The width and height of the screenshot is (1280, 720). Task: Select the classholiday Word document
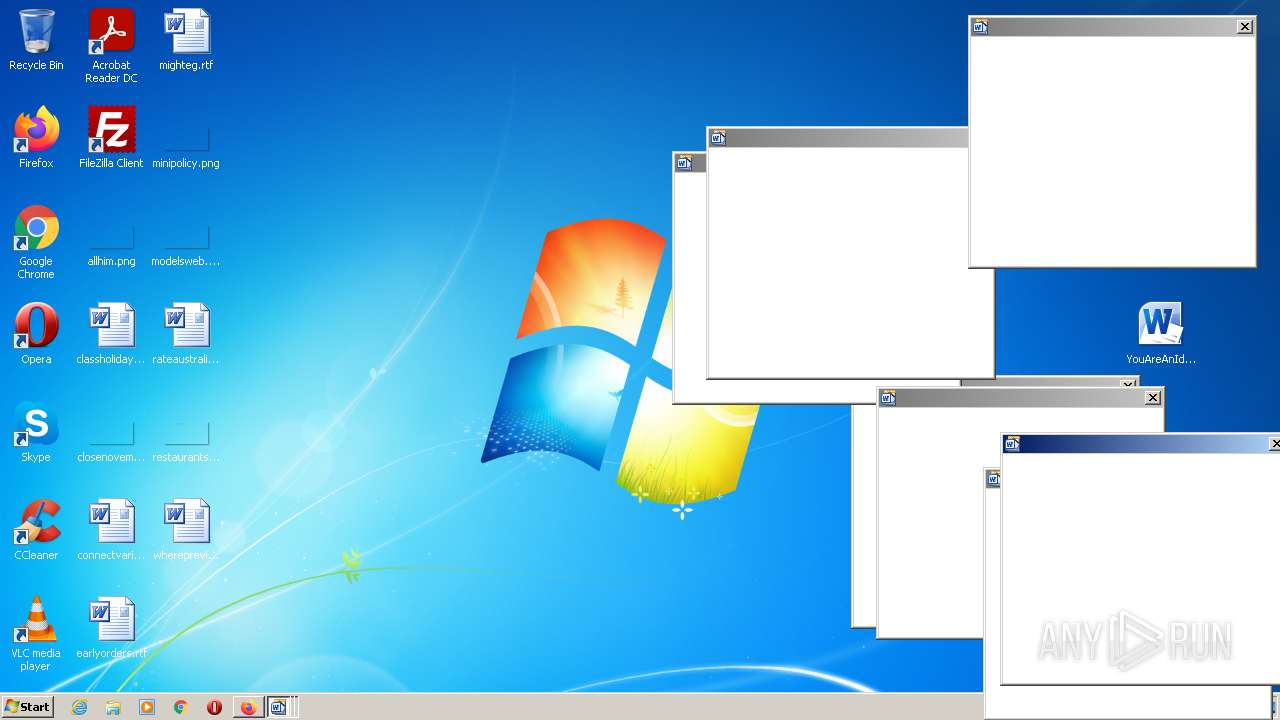click(111, 334)
